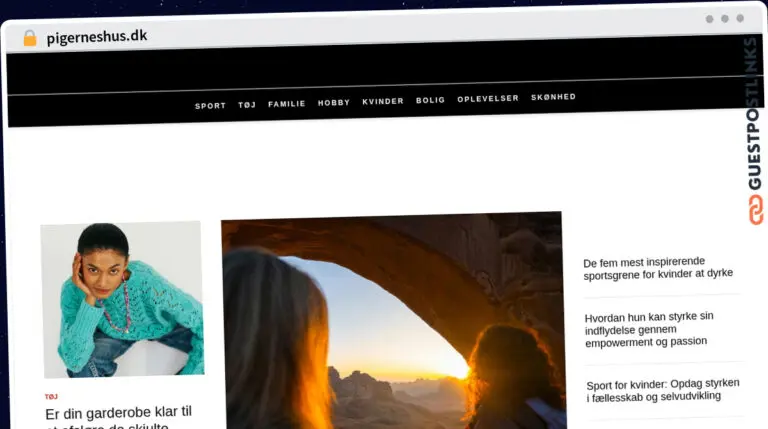Open 'Hvordan hun kan styrke sin indflydelse' article
This screenshot has height=429, width=768.
click(x=649, y=329)
